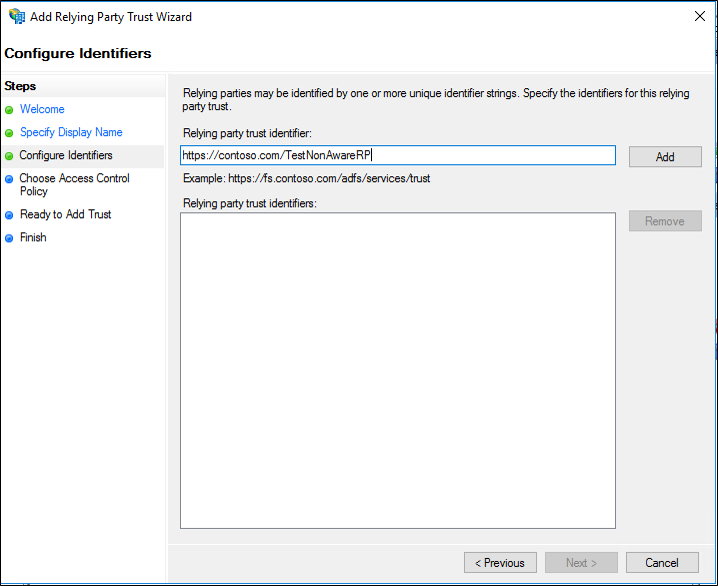
Task: Click the Add button
Action: click(665, 157)
